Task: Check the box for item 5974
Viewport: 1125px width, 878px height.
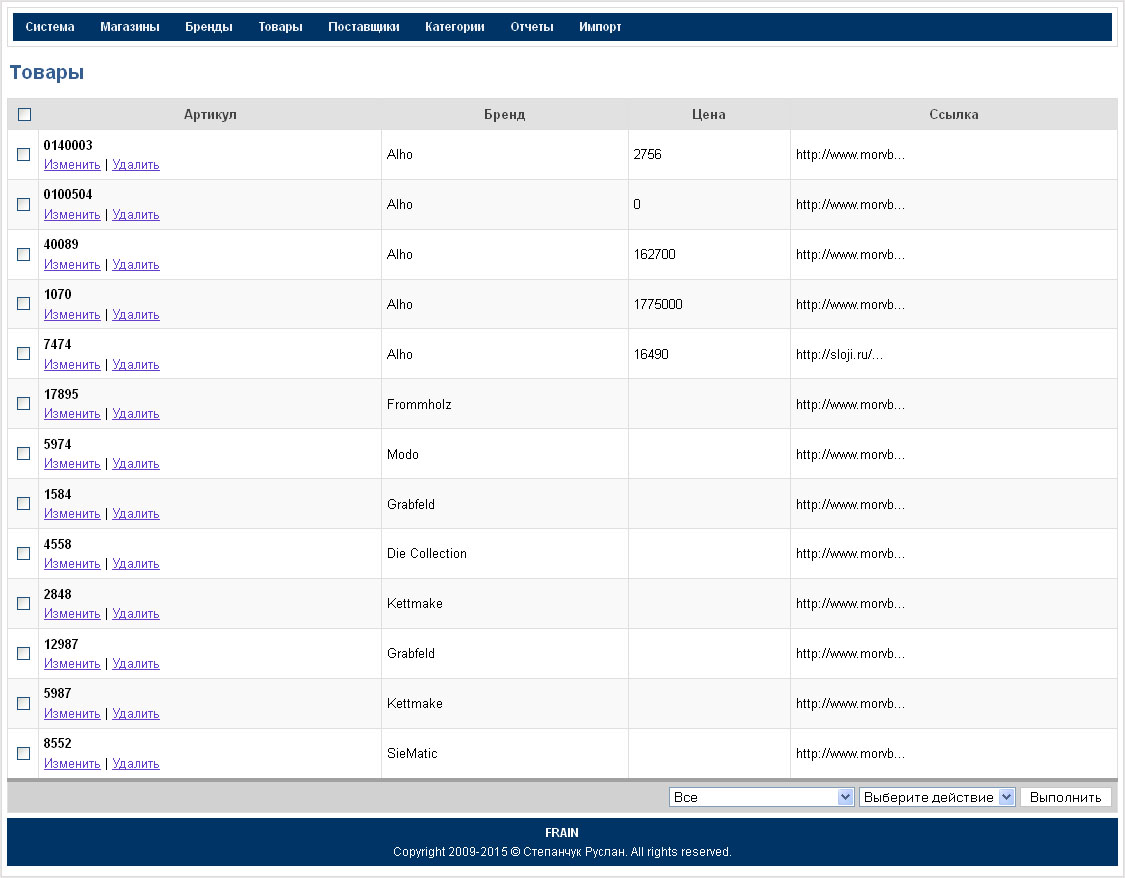Action: point(24,453)
